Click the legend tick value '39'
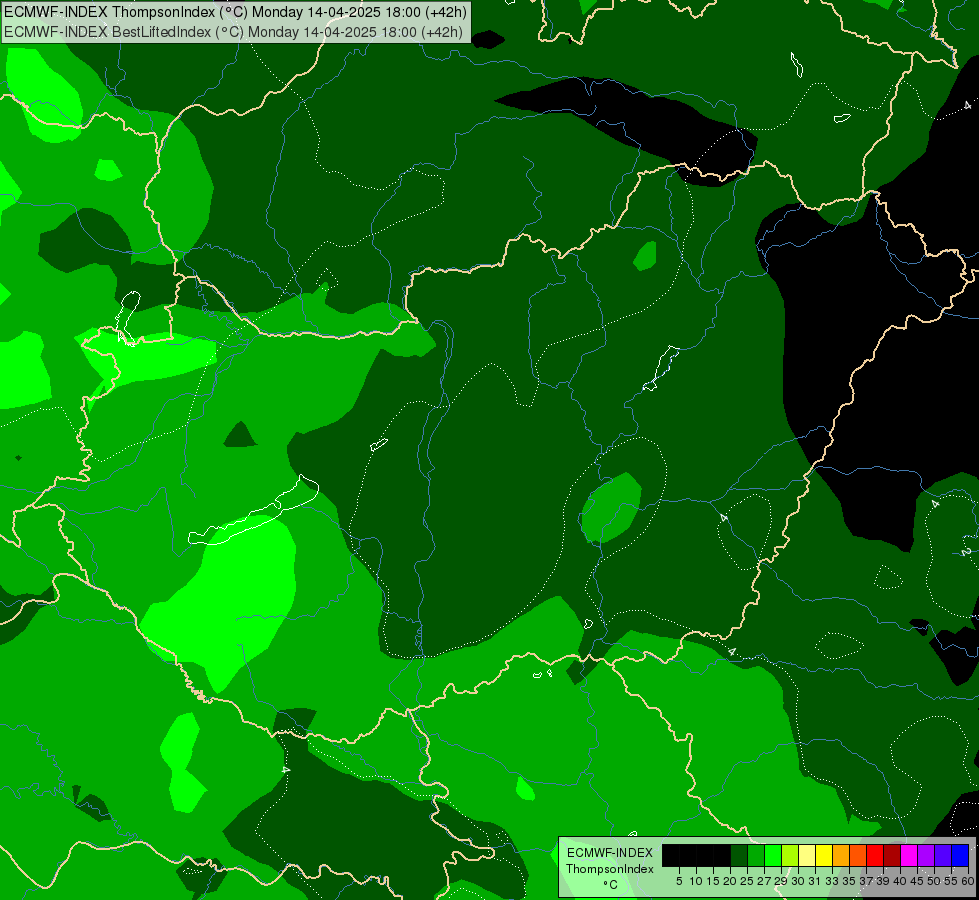The image size is (979, 900). [883, 881]
